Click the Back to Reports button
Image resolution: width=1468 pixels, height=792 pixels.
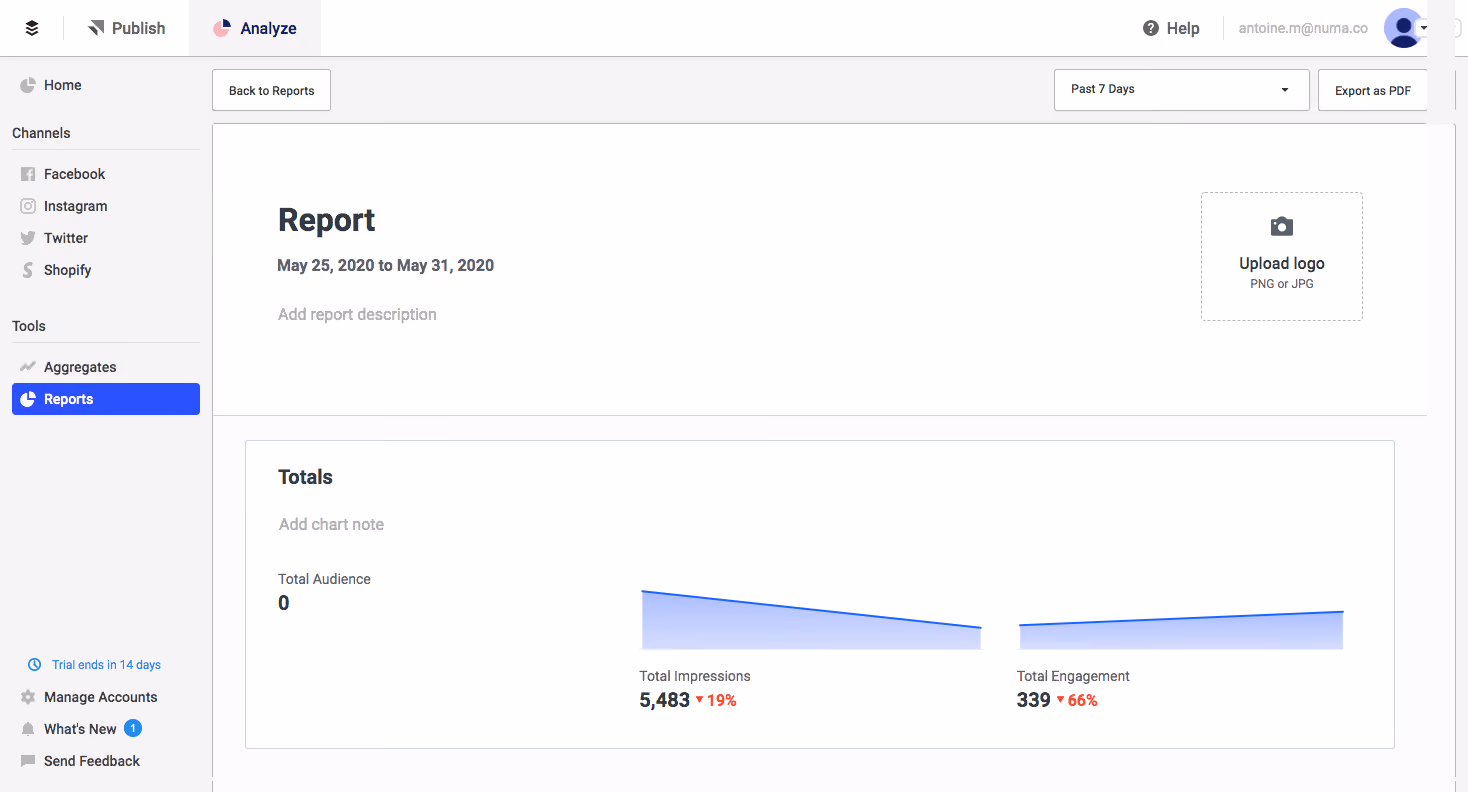271,90
